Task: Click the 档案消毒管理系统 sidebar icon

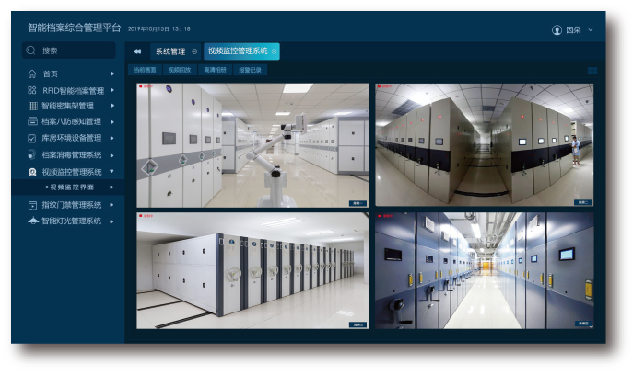Action: (x=32, y=155)
